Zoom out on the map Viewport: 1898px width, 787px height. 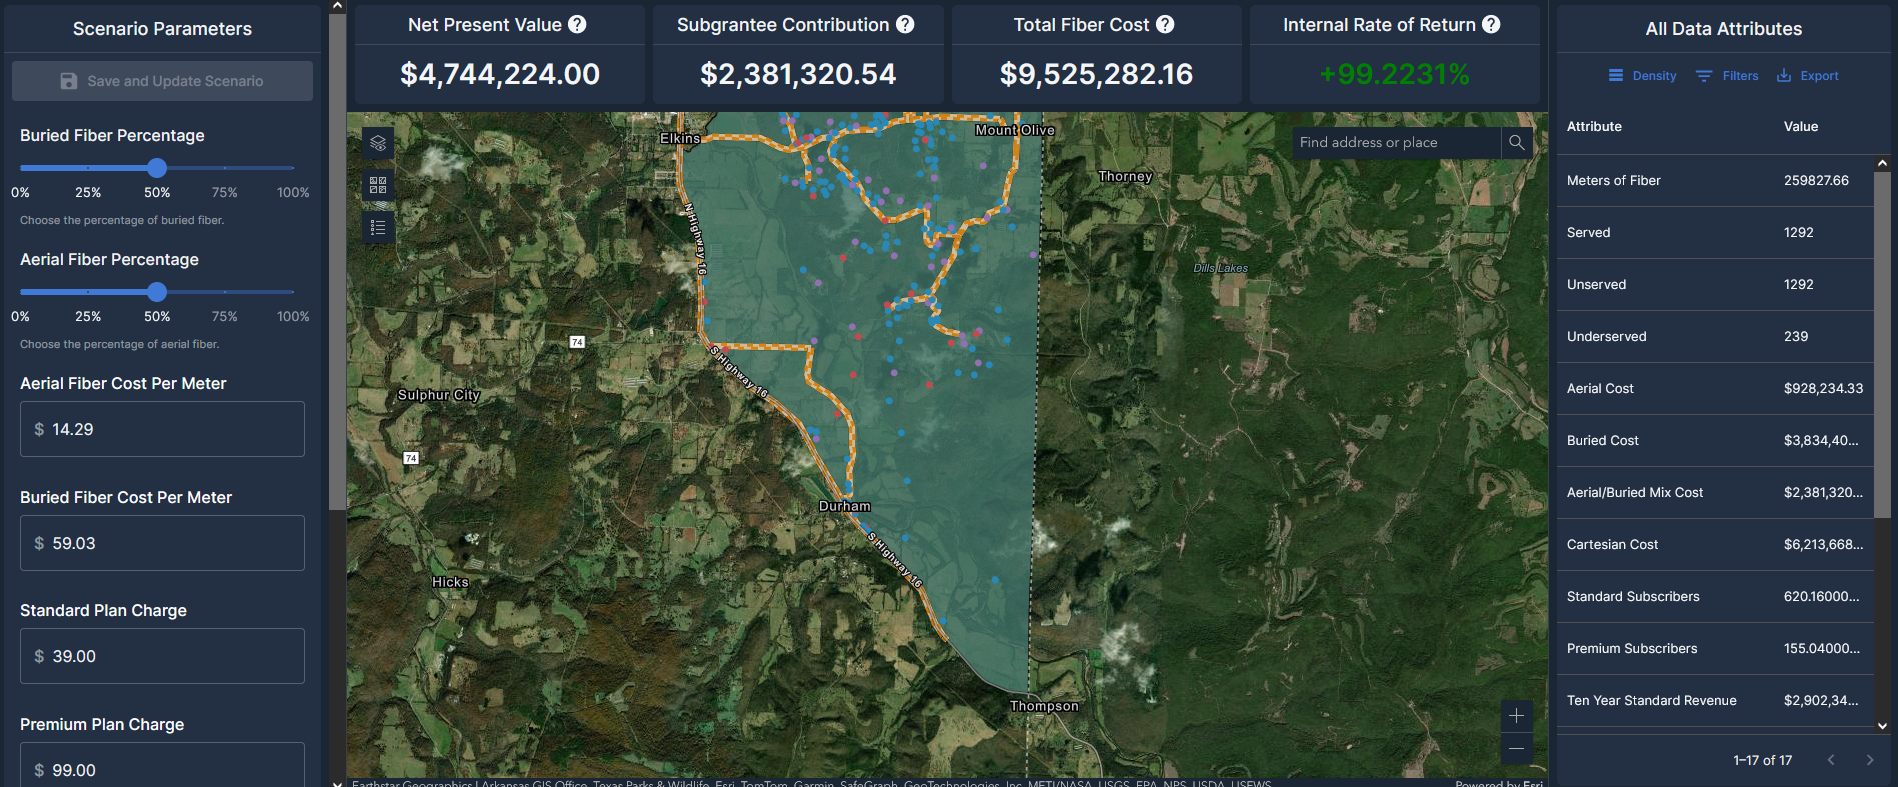coord(1516,748)
